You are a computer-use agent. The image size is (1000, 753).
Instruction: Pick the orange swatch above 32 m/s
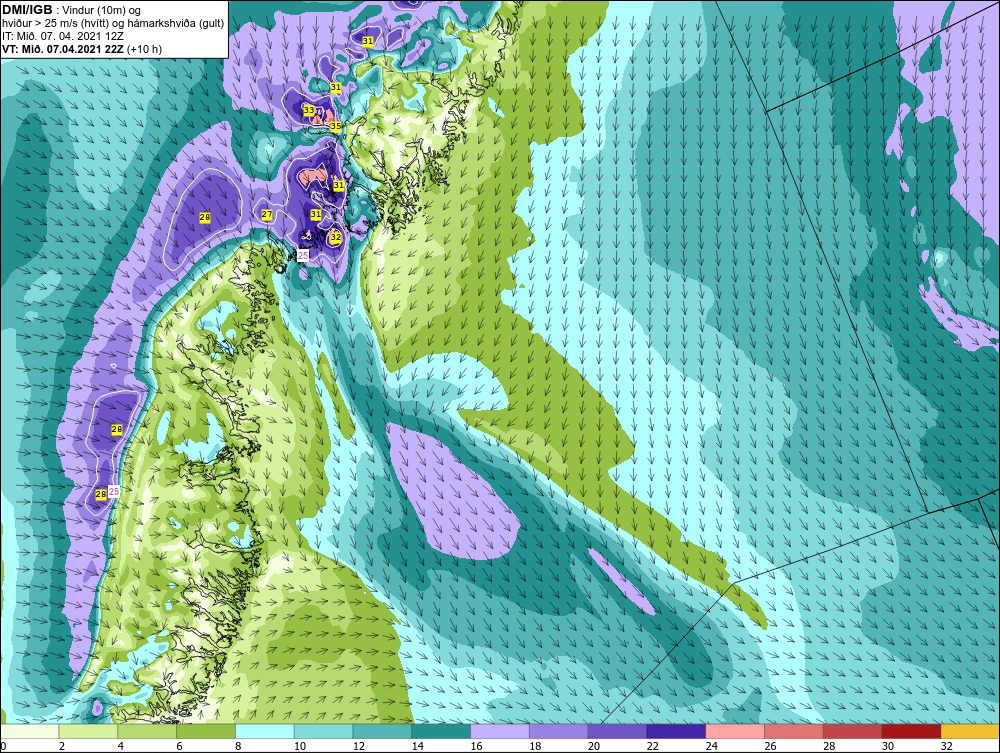coord(970,731)
